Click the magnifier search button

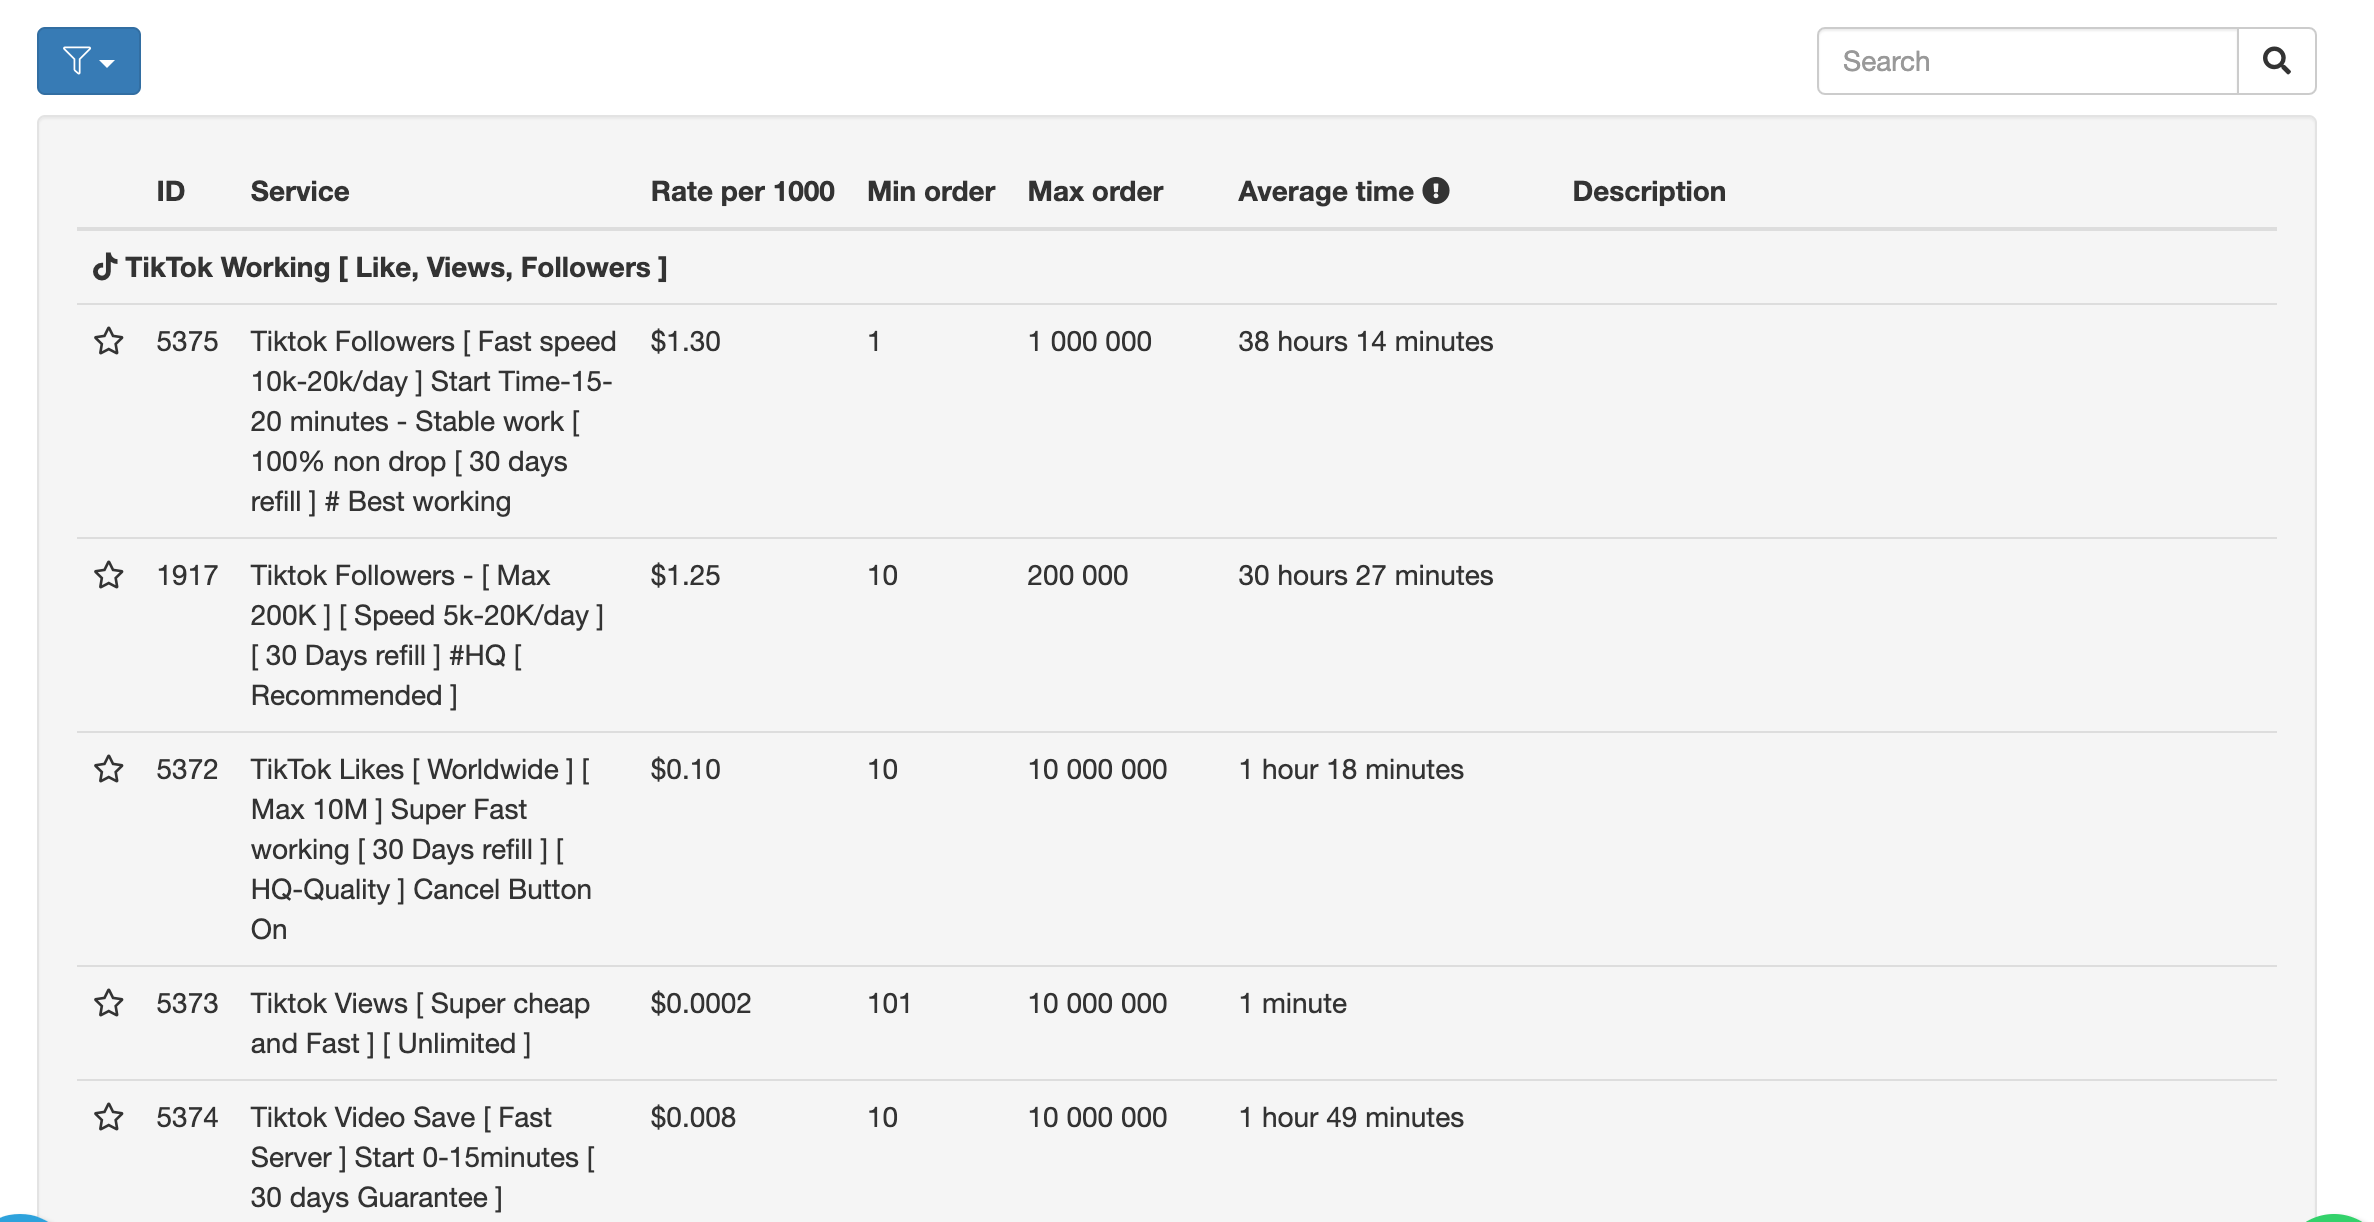[2276, 61]
